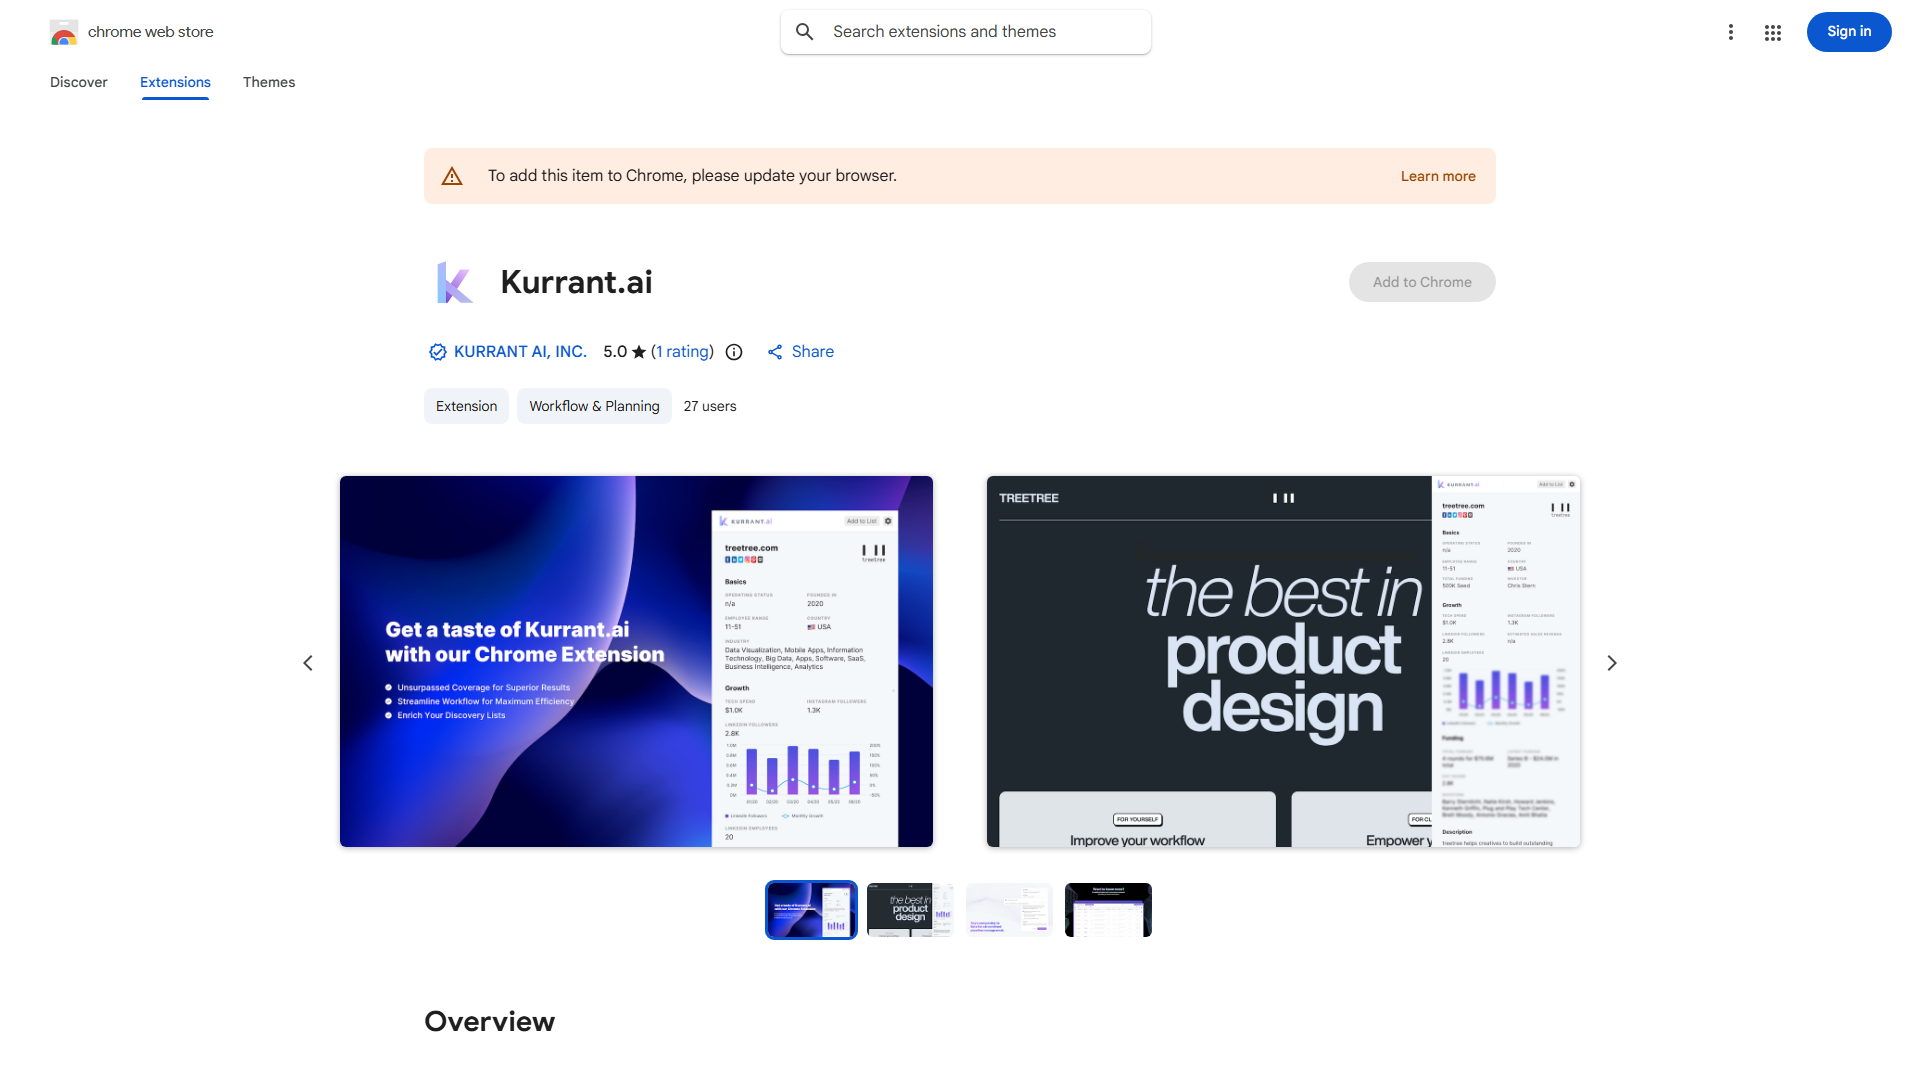Open the three-dot overflow menu
The image size is (1920, 1080).
point(1731,31)
